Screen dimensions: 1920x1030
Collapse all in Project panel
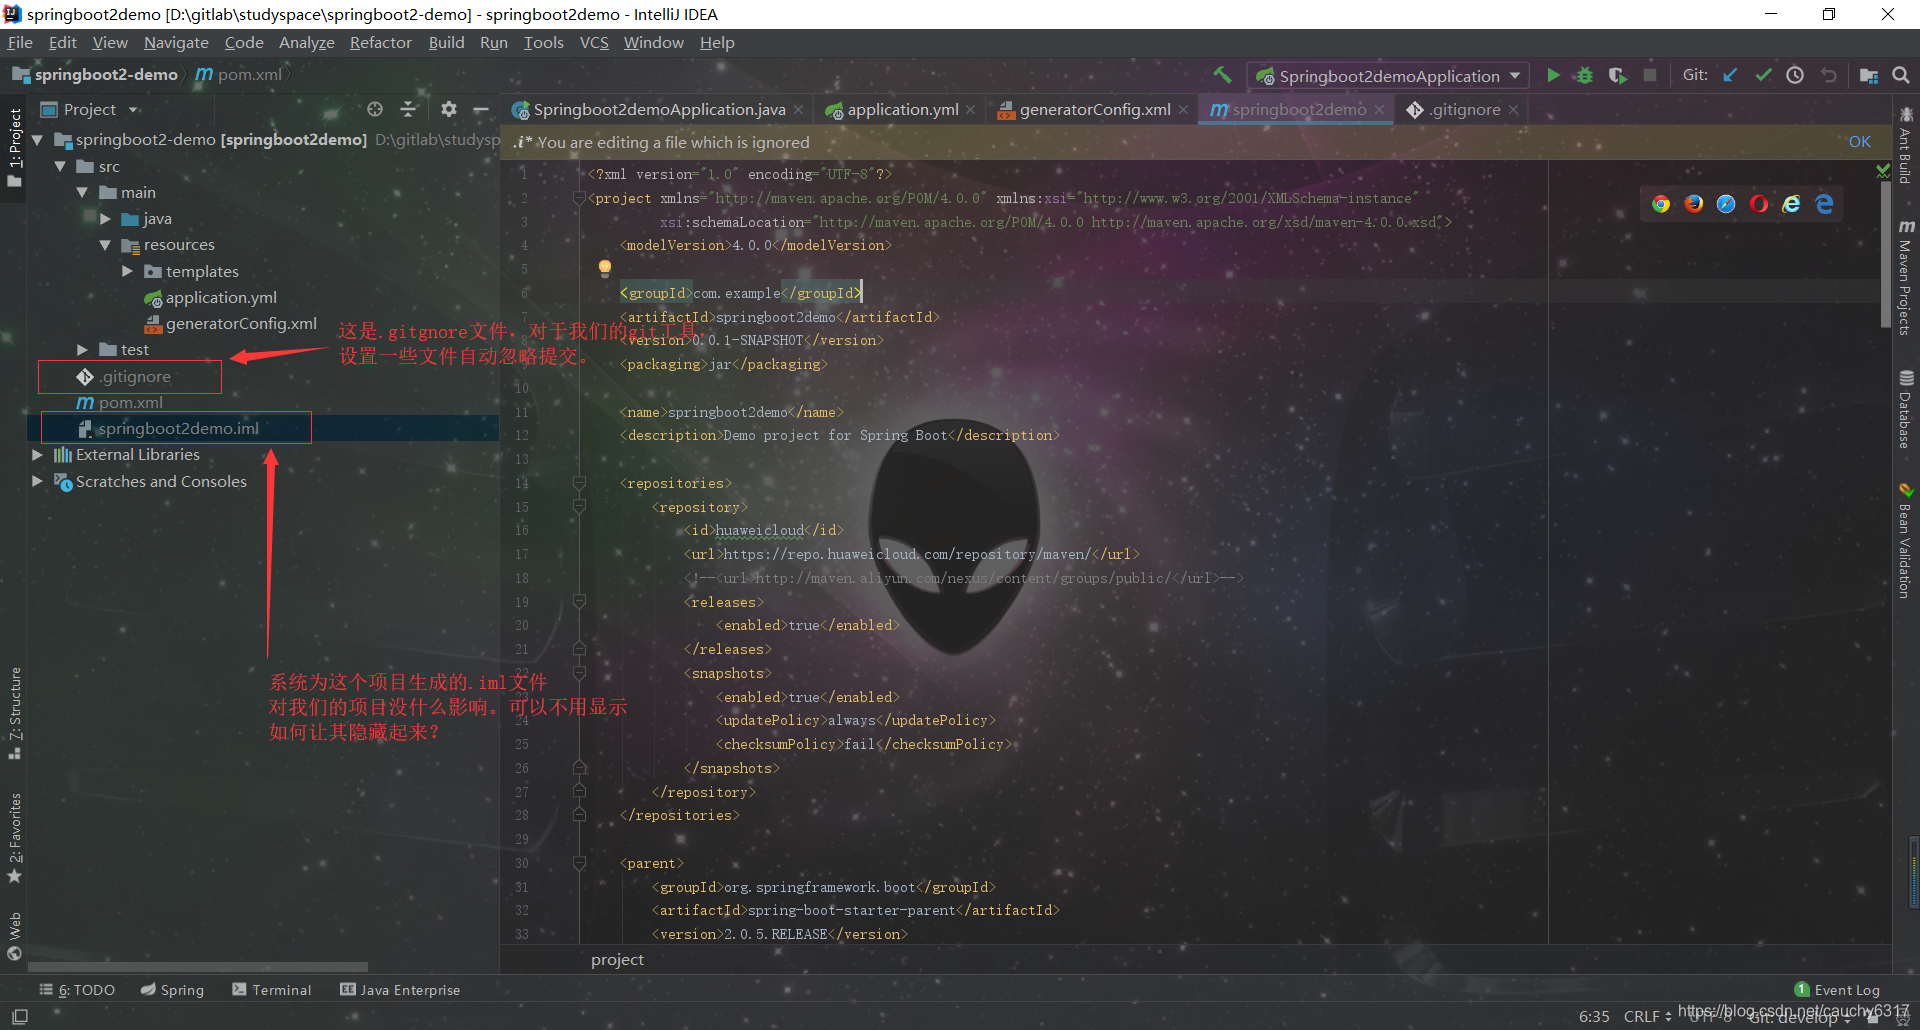pos(408,109)
